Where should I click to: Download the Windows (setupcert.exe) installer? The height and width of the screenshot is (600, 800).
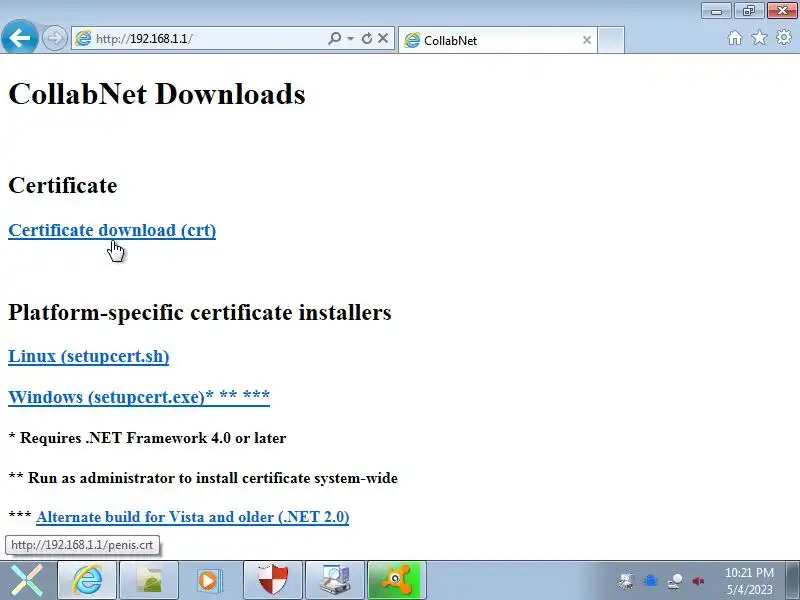coord(139,396)
